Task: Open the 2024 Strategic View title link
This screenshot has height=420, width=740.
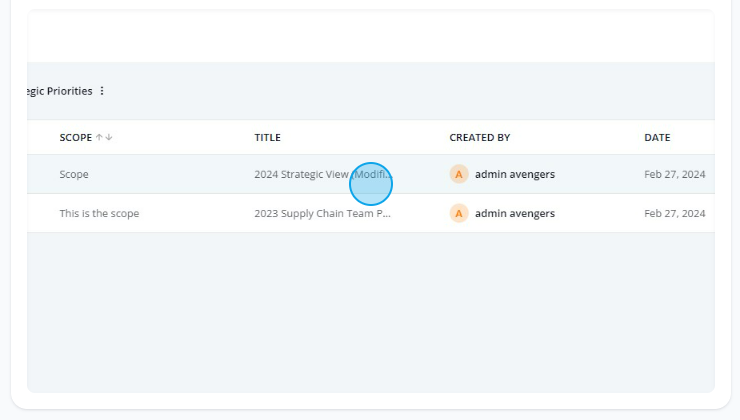Action: (x=322, y=174)
